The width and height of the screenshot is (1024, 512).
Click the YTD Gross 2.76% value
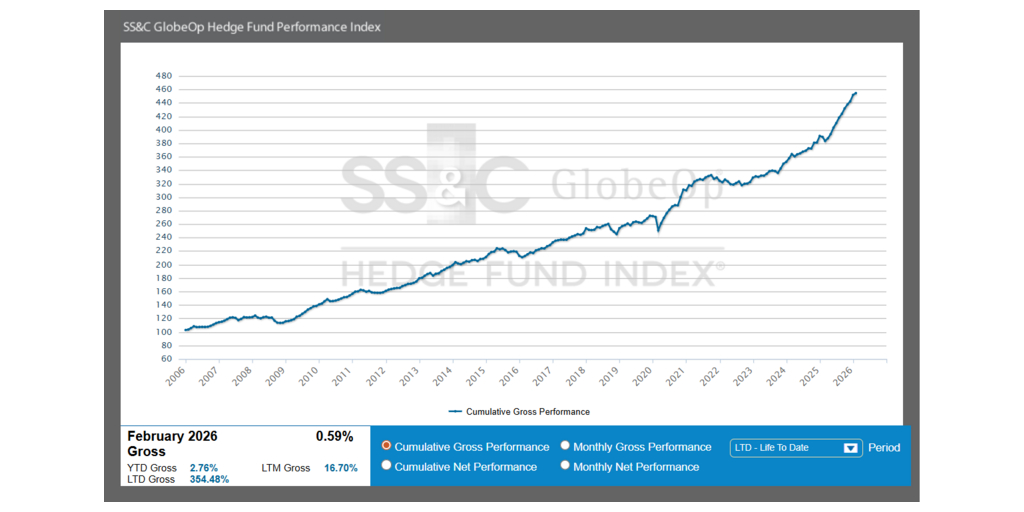tap(203, 468)
